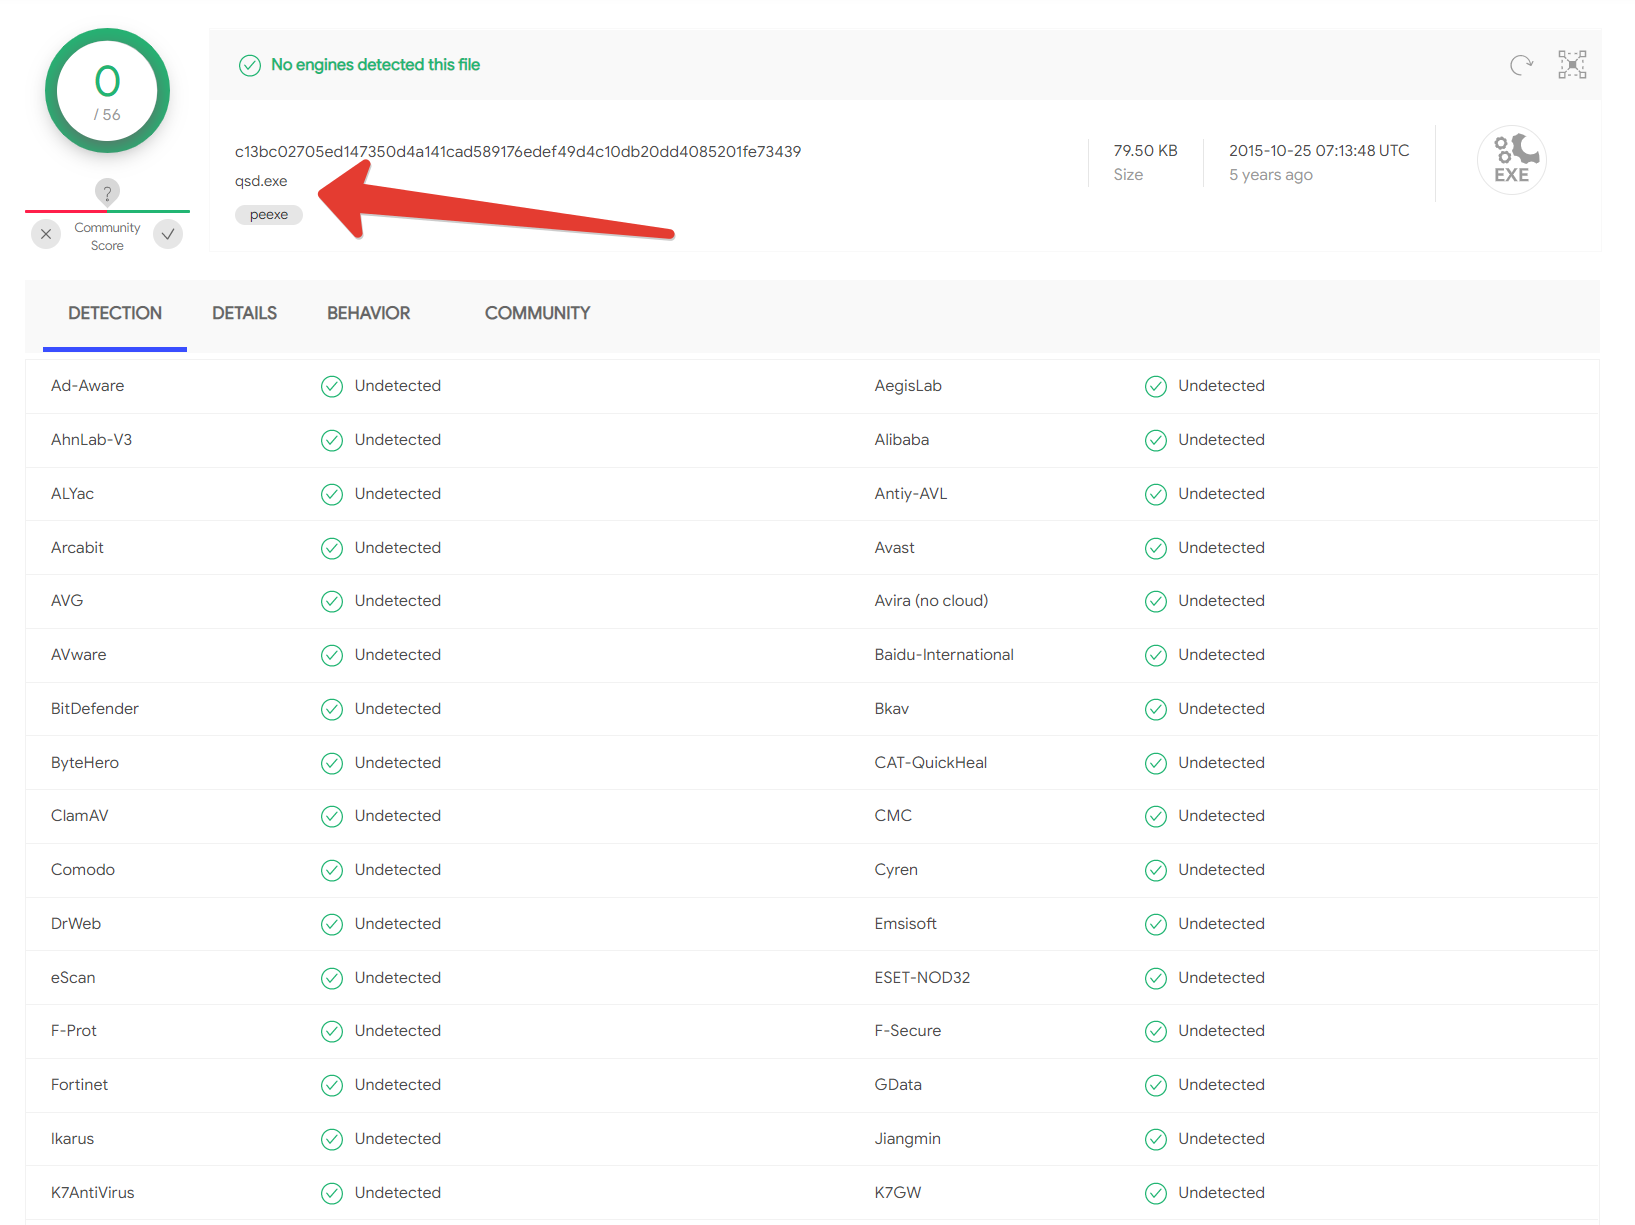Open the similarity graph icon
1635x1225 pixels.
(1572, 65)
